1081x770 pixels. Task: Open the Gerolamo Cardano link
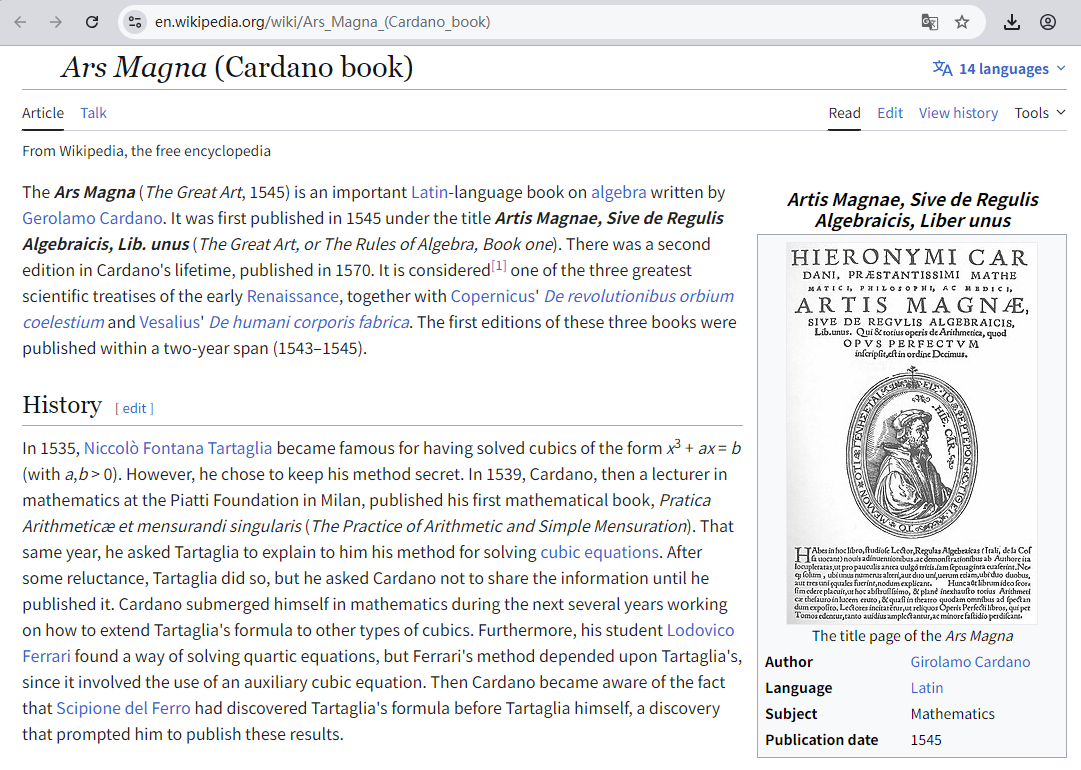92,219
